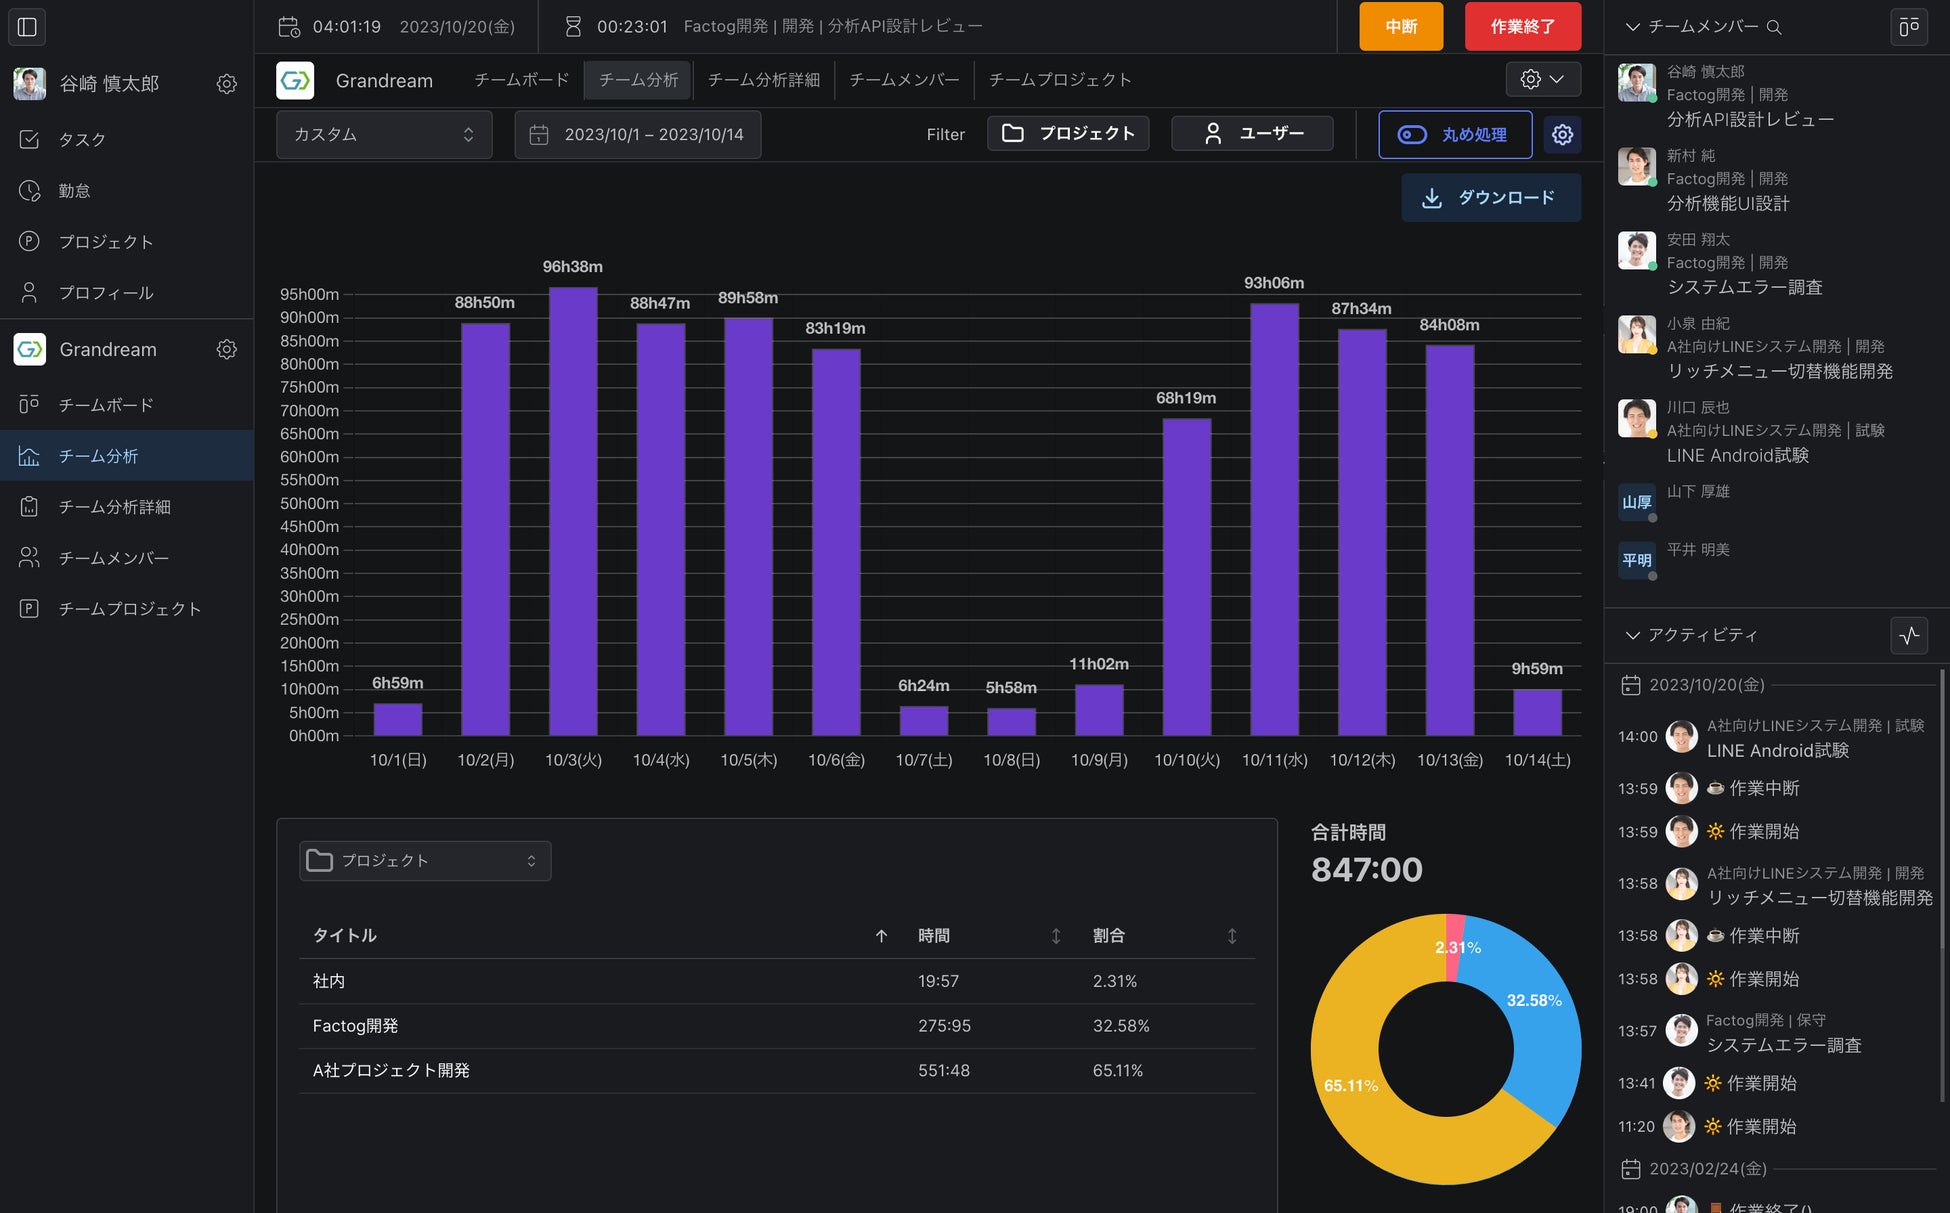Switch to the チームプロジェクト tab

1060,80
